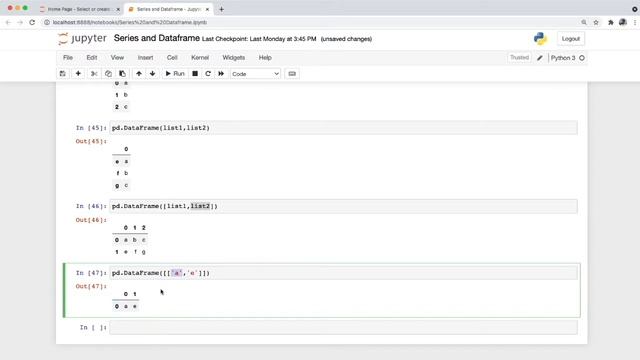The height and width of the screenshot is (360, 640).
Task: Click Last Checkpoint text
Action: (259, 39)
